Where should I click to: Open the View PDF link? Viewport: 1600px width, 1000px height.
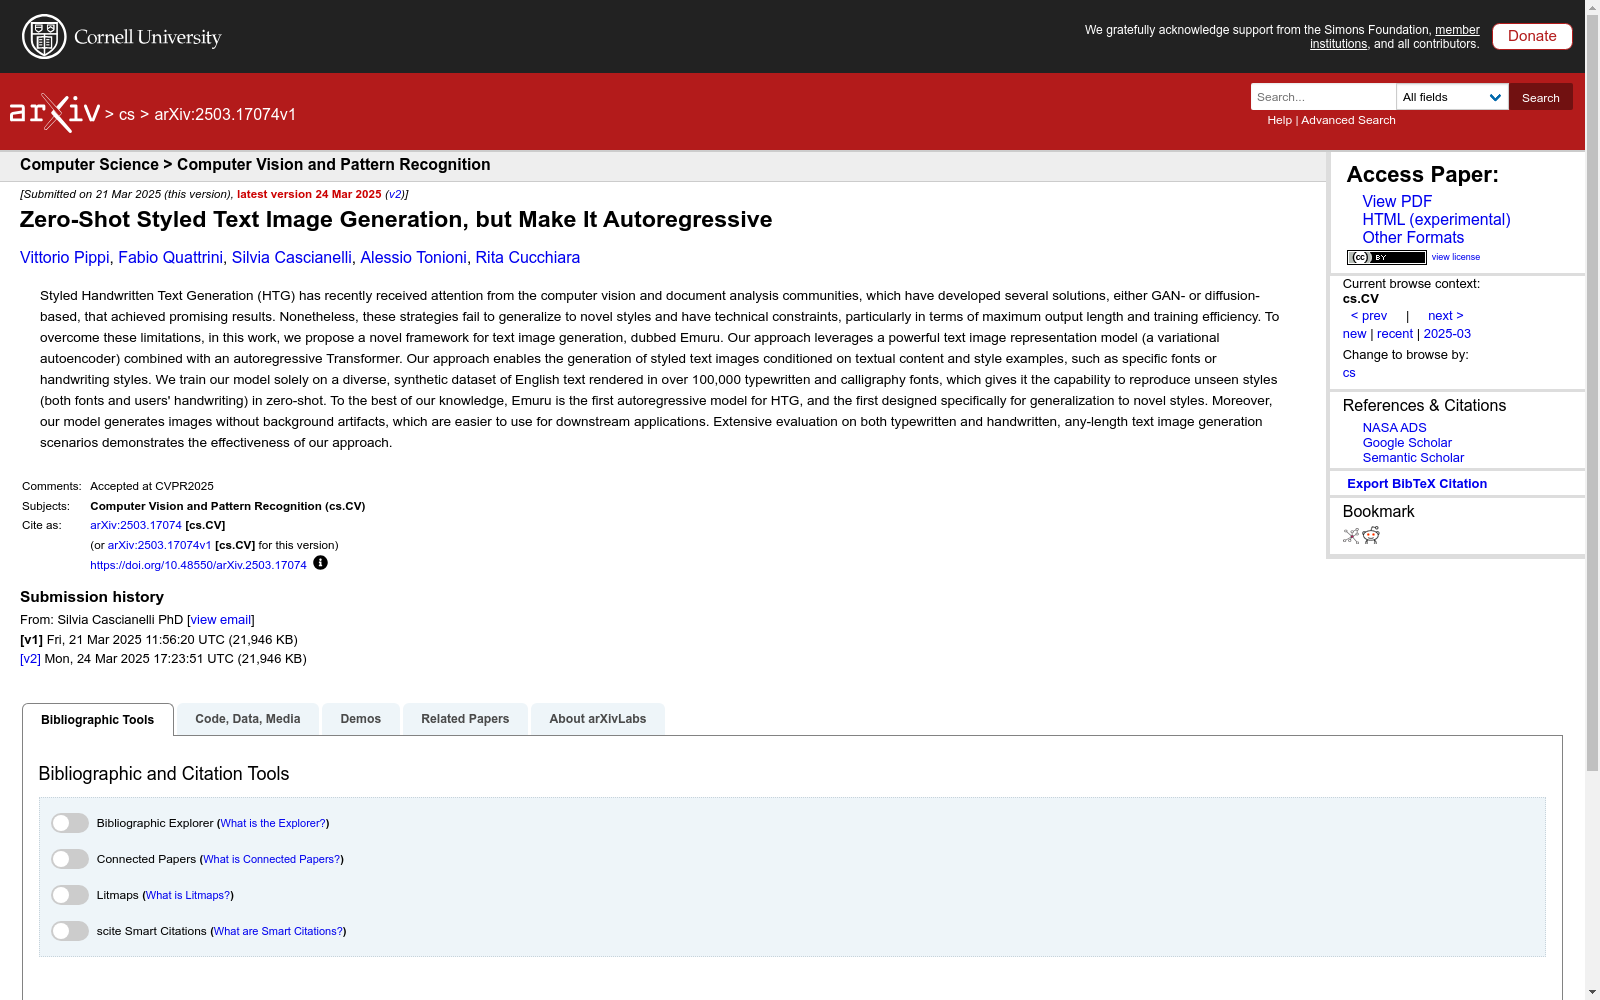click(1397, 201)
